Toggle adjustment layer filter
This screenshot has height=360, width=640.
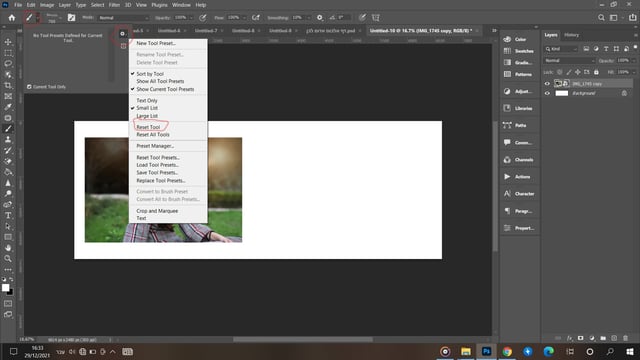pos(596,49)
